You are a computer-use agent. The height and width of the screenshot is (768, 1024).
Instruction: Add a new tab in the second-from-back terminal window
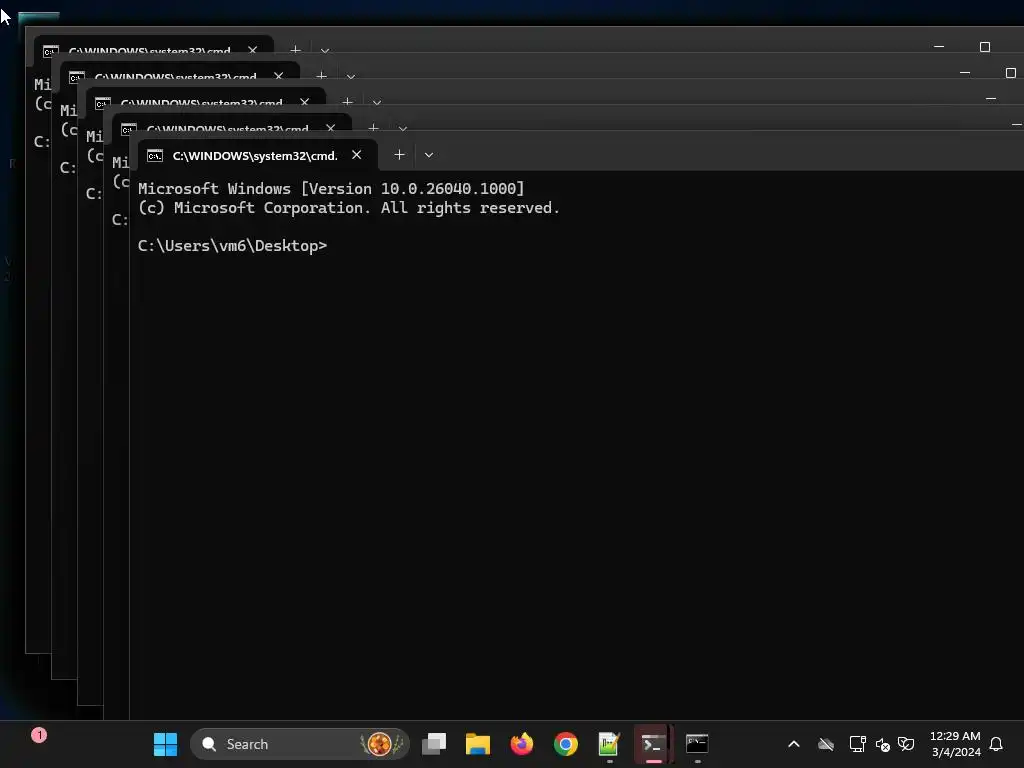click(x=321, y=76)
